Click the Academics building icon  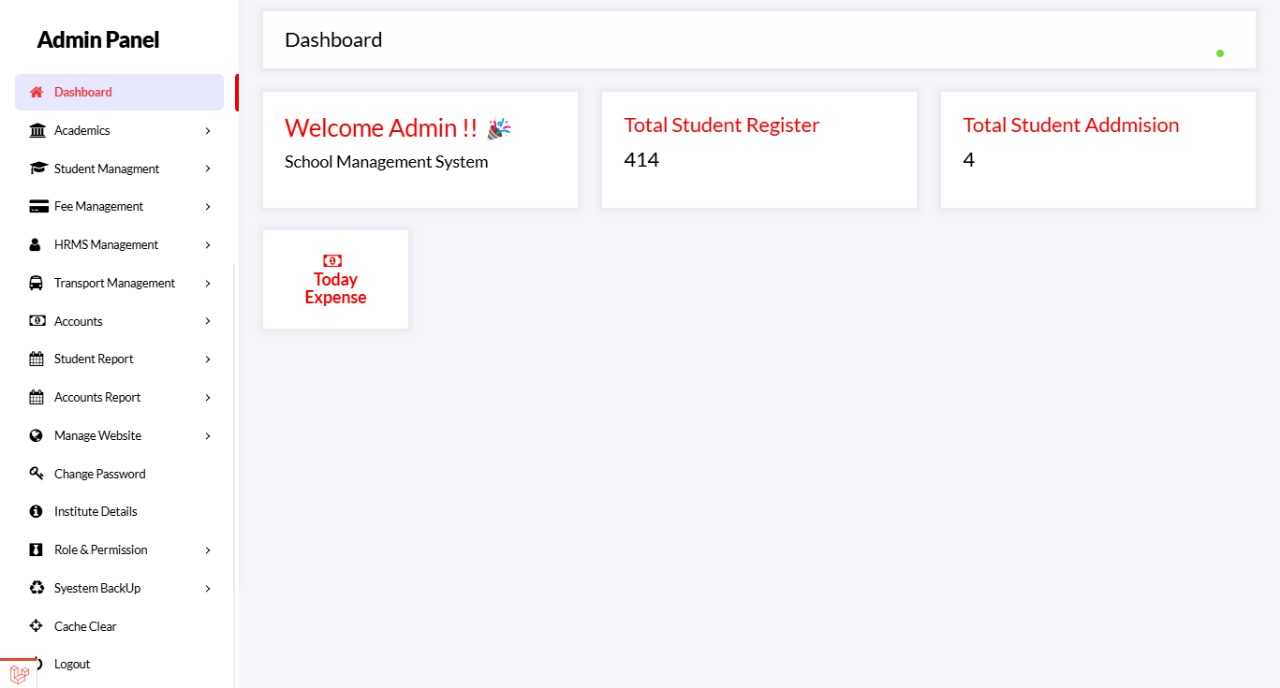(x=37, y=131)
